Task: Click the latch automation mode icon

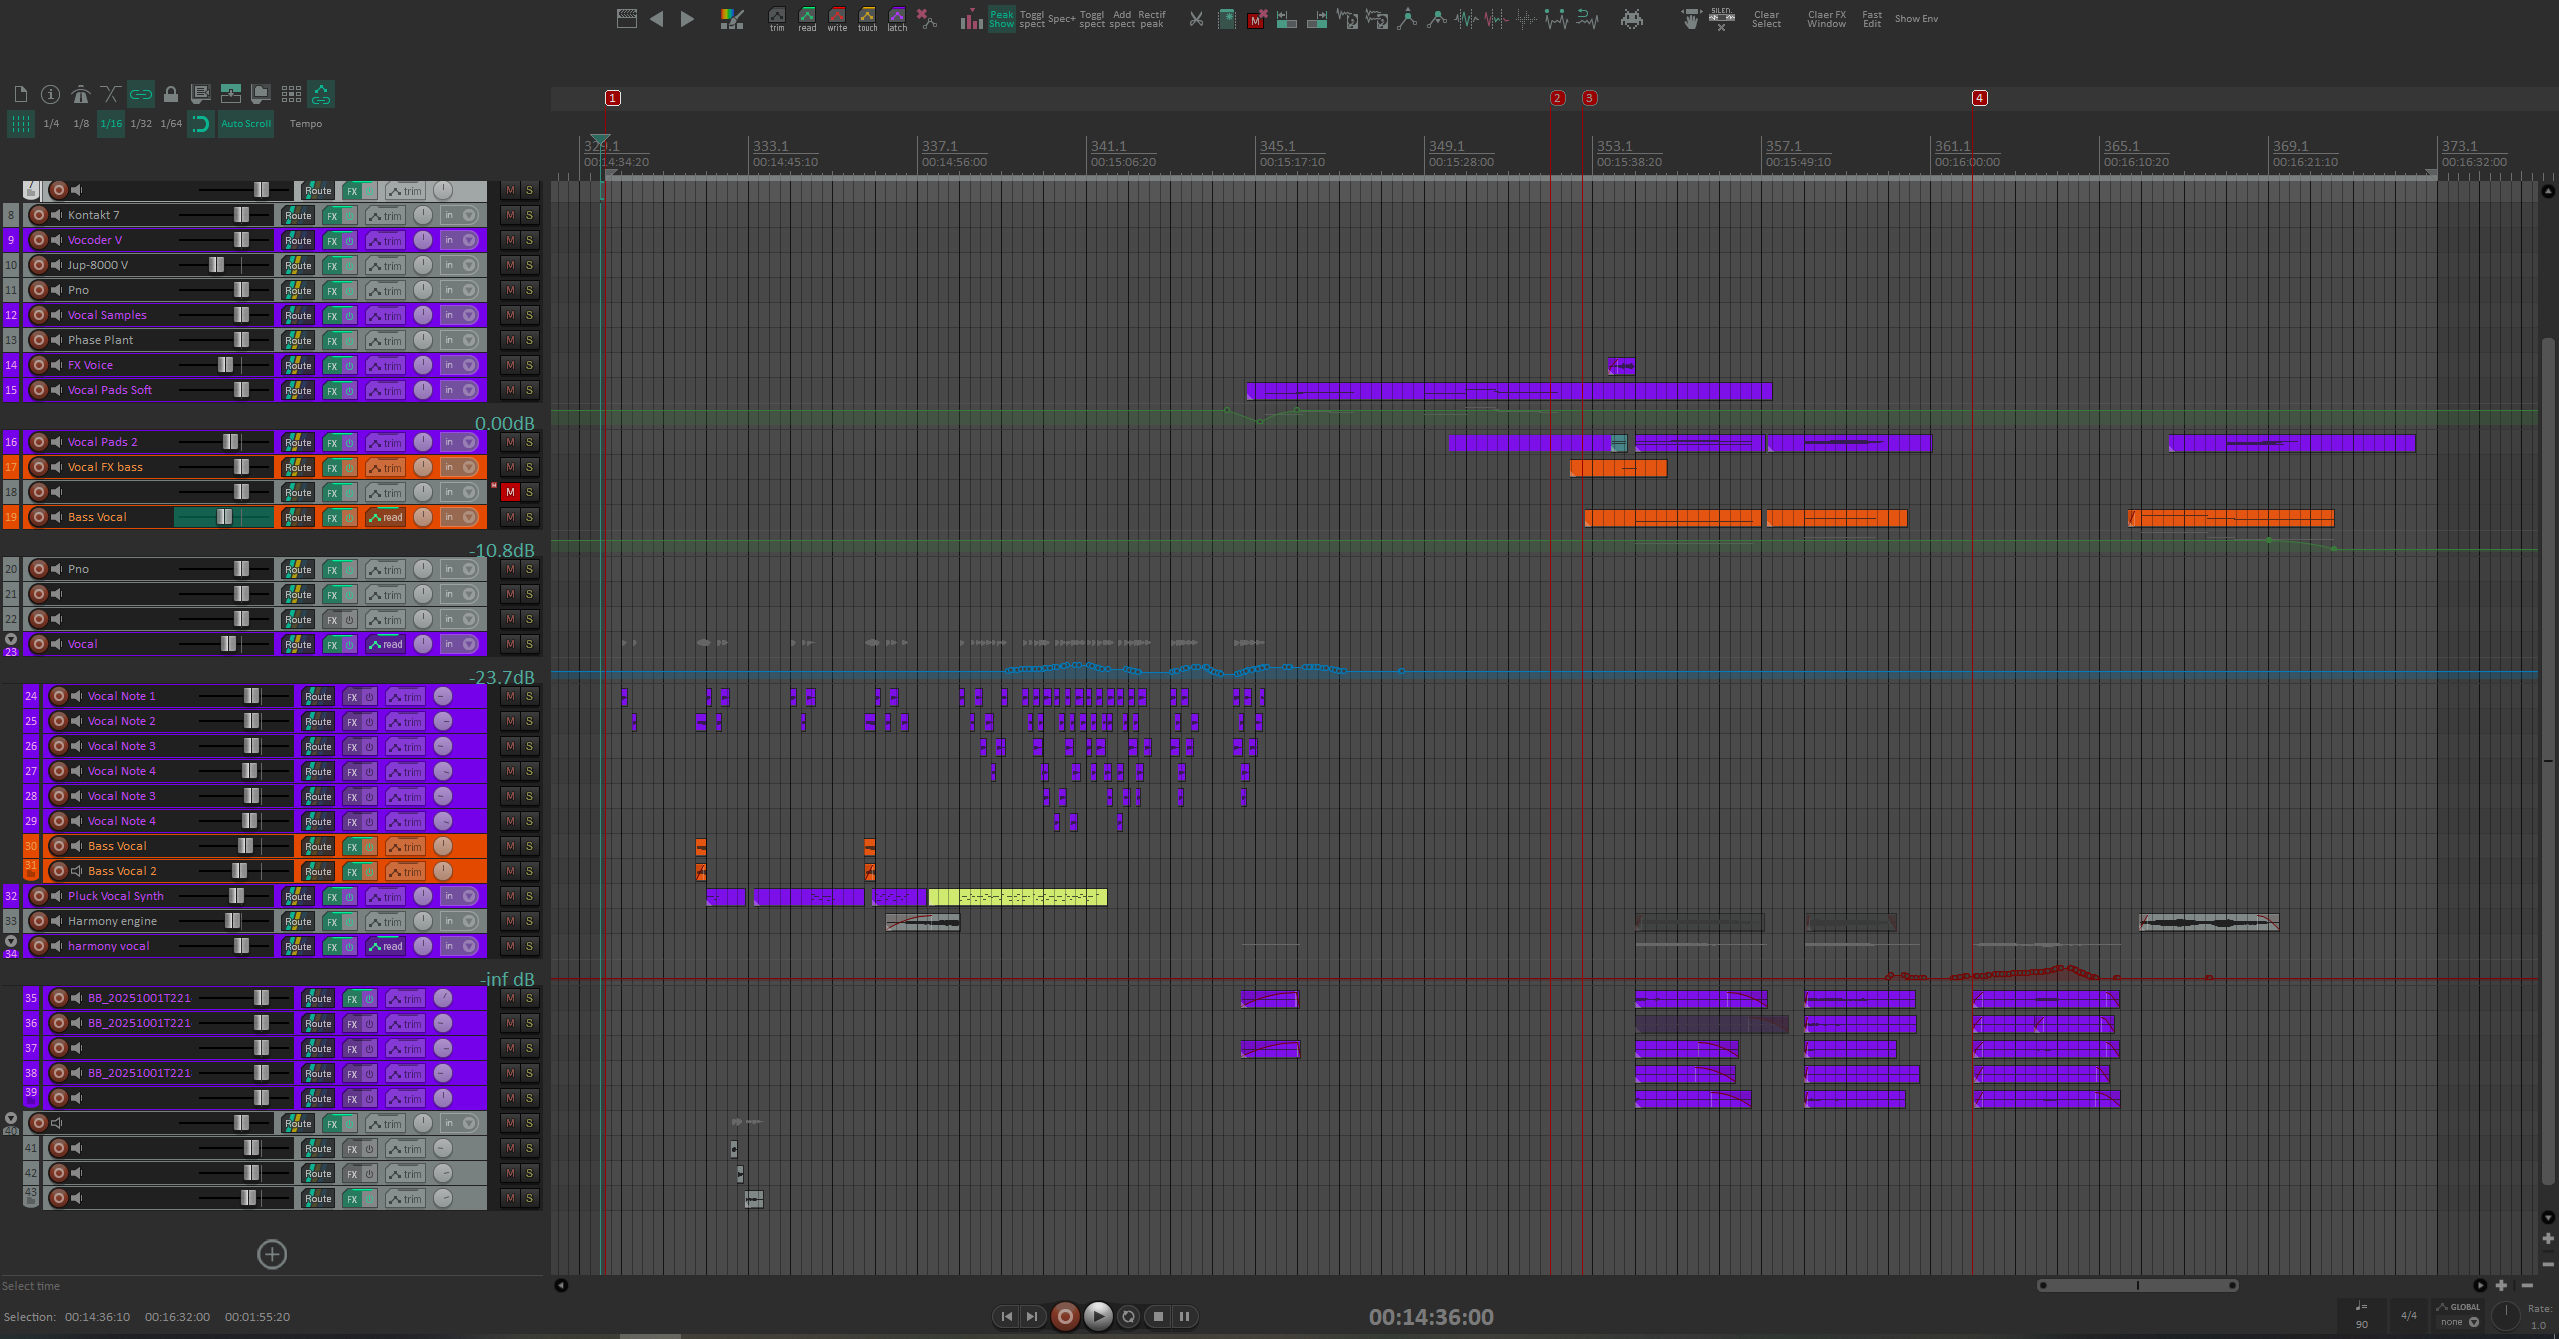Action: (x=897, y=18)
